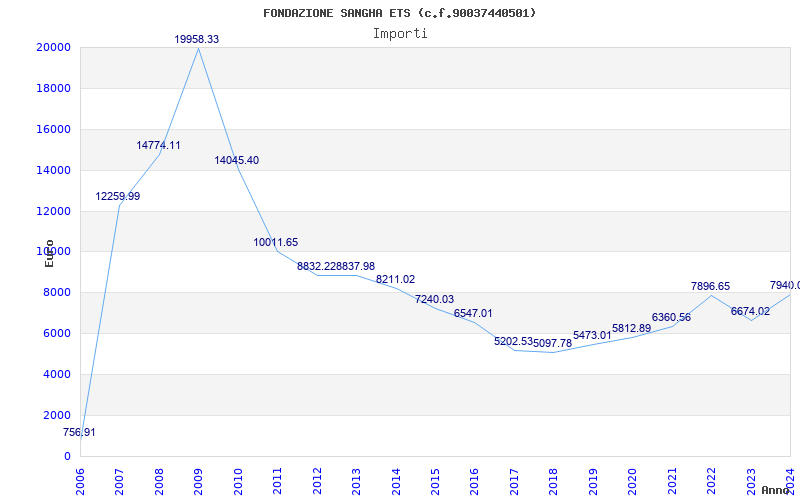Click the Euro y-axis title
The image size is (800, 500).
coord(49,253)
